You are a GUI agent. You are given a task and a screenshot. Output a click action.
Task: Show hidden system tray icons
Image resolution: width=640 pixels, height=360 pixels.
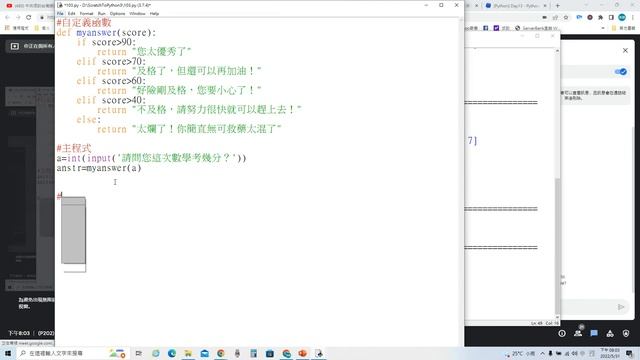[x=542, y=353]
